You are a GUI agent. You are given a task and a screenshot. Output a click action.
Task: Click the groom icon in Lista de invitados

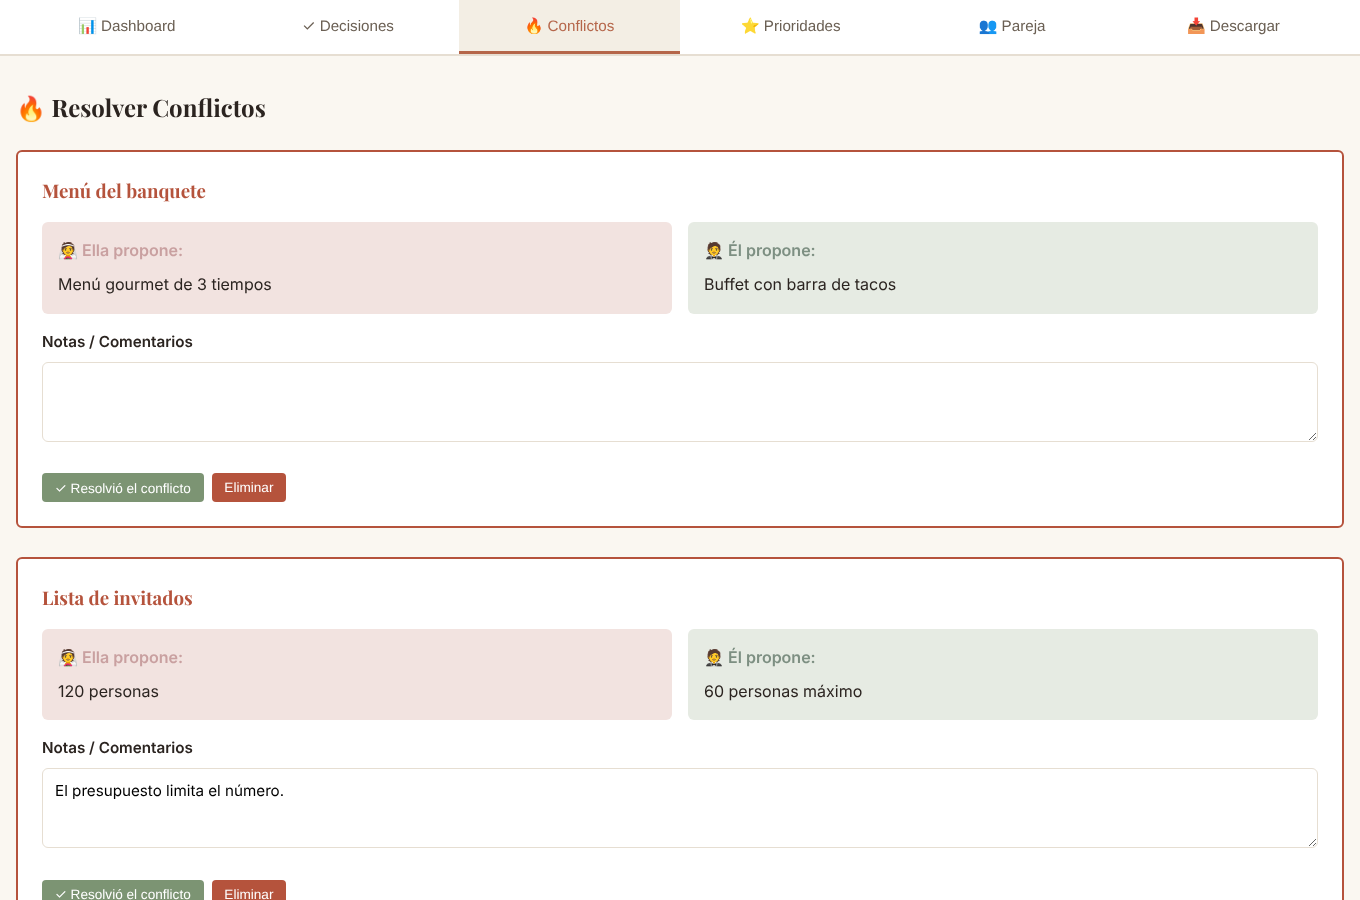[x=714, y=658]
